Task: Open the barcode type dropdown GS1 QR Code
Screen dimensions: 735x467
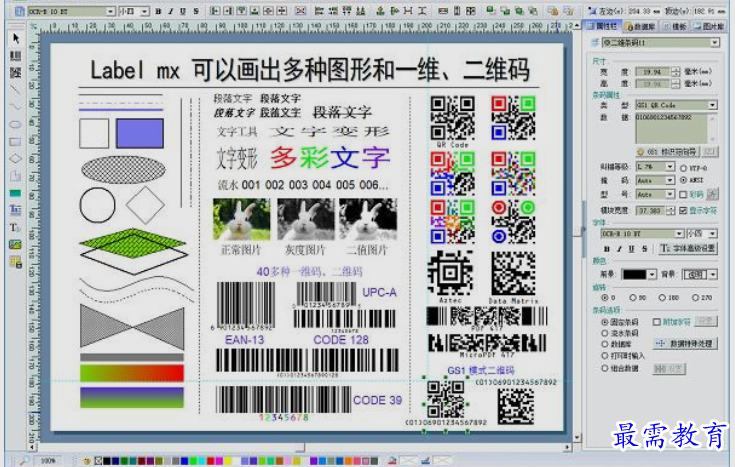Action: click(712, 105)
